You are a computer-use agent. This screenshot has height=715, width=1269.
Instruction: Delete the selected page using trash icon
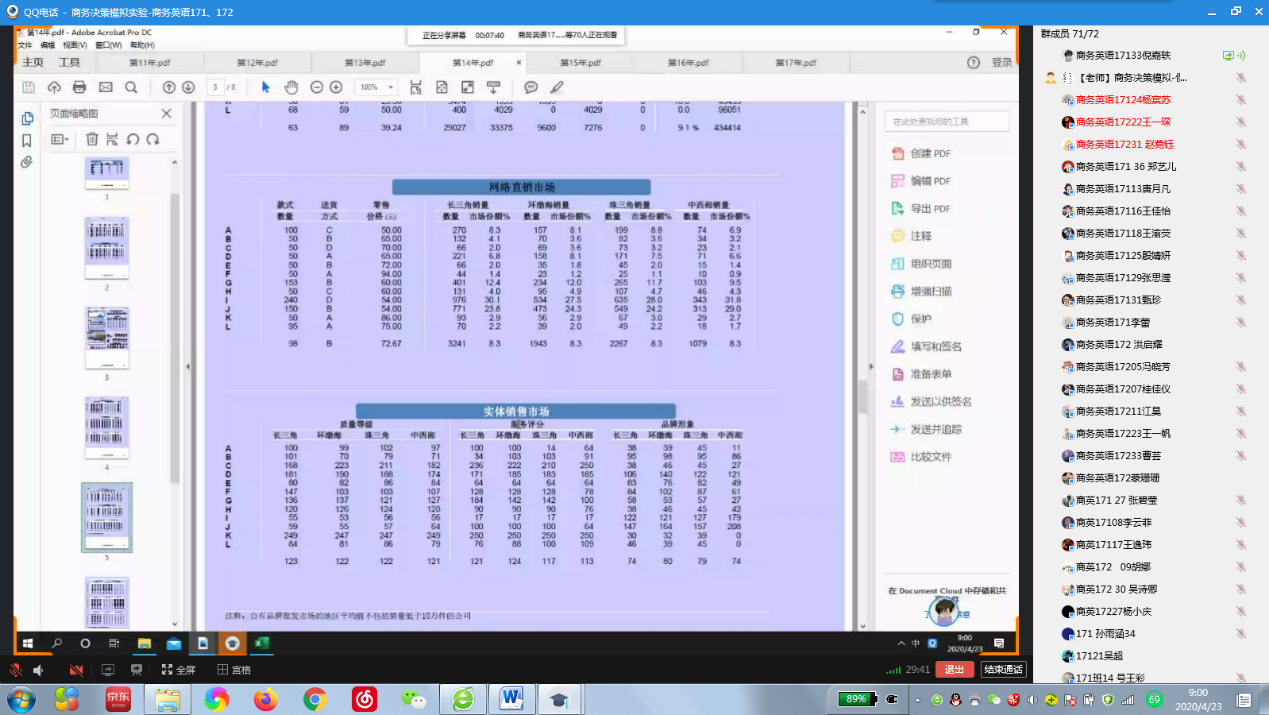pos(92,139)
